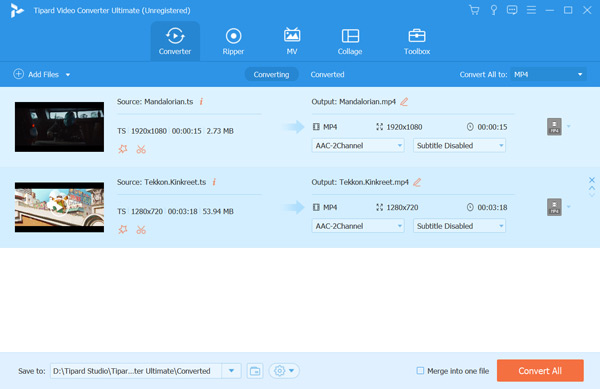The width and height of the screenshot is (600, 389).
Task: Open the shopping cart purchase icon
Action: [x=474, y=10]
